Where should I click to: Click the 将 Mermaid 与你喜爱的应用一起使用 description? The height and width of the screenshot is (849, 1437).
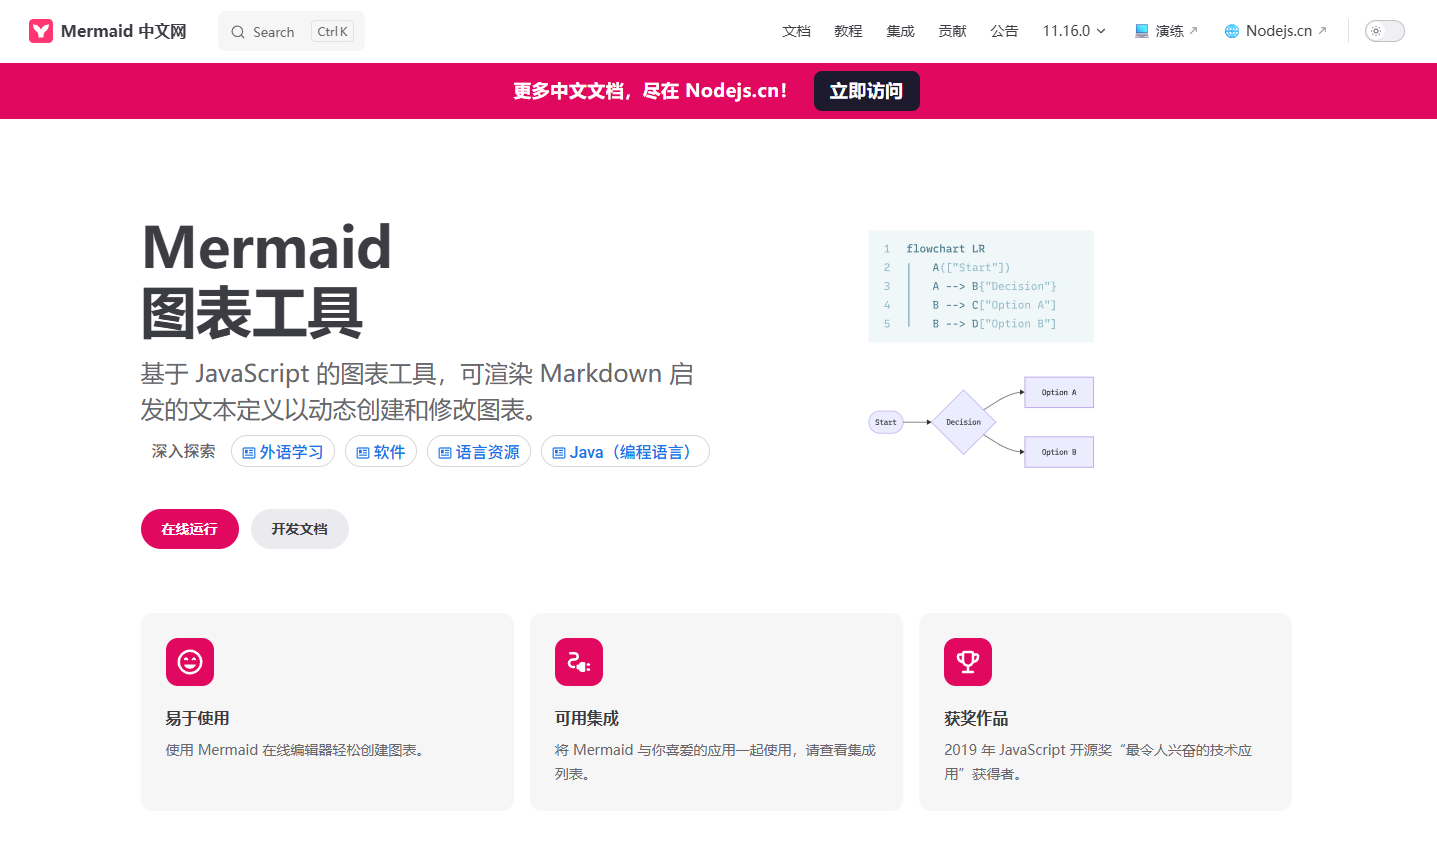[716, 762]
